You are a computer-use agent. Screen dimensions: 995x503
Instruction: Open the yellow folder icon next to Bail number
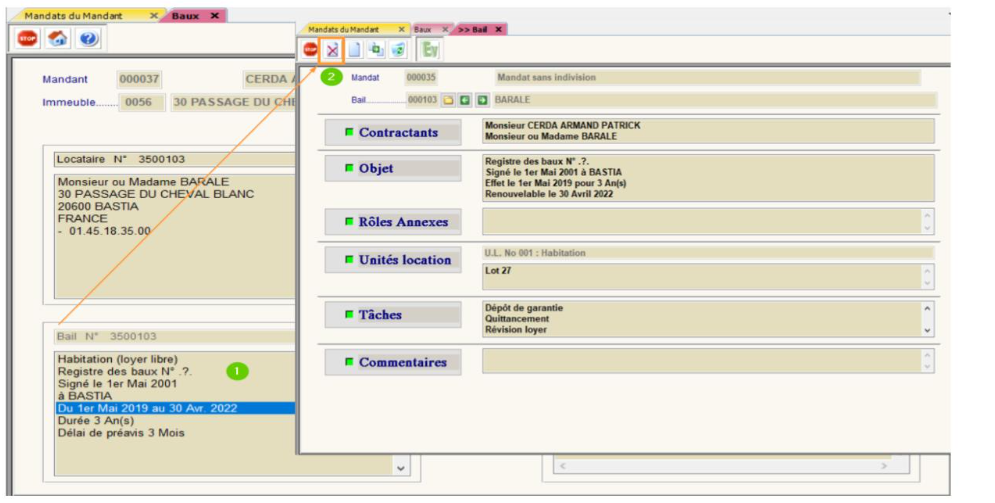(449, 100)
